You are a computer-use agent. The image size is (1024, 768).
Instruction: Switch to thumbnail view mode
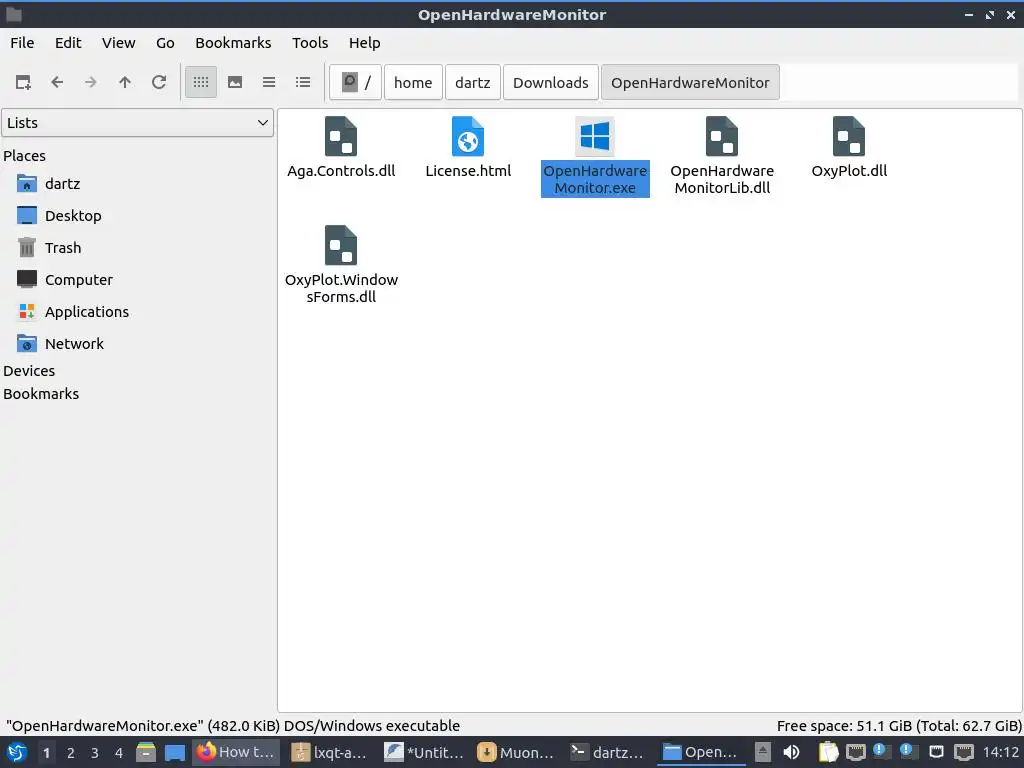pos(235,82)
